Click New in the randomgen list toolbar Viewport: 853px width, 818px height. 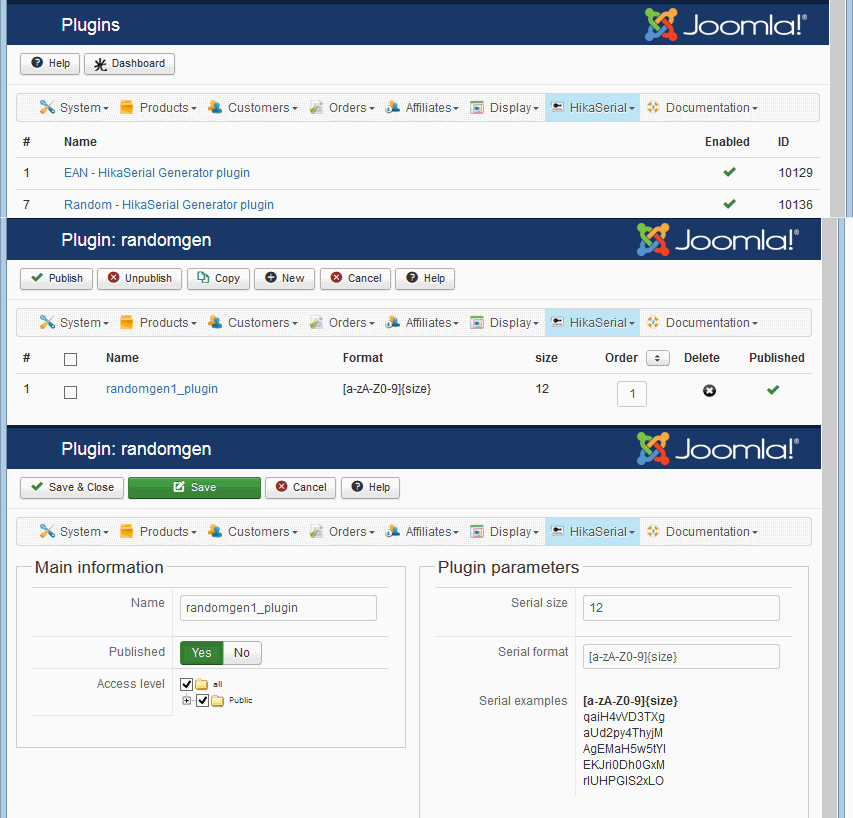pyautogui.click(x=285, y=278)
